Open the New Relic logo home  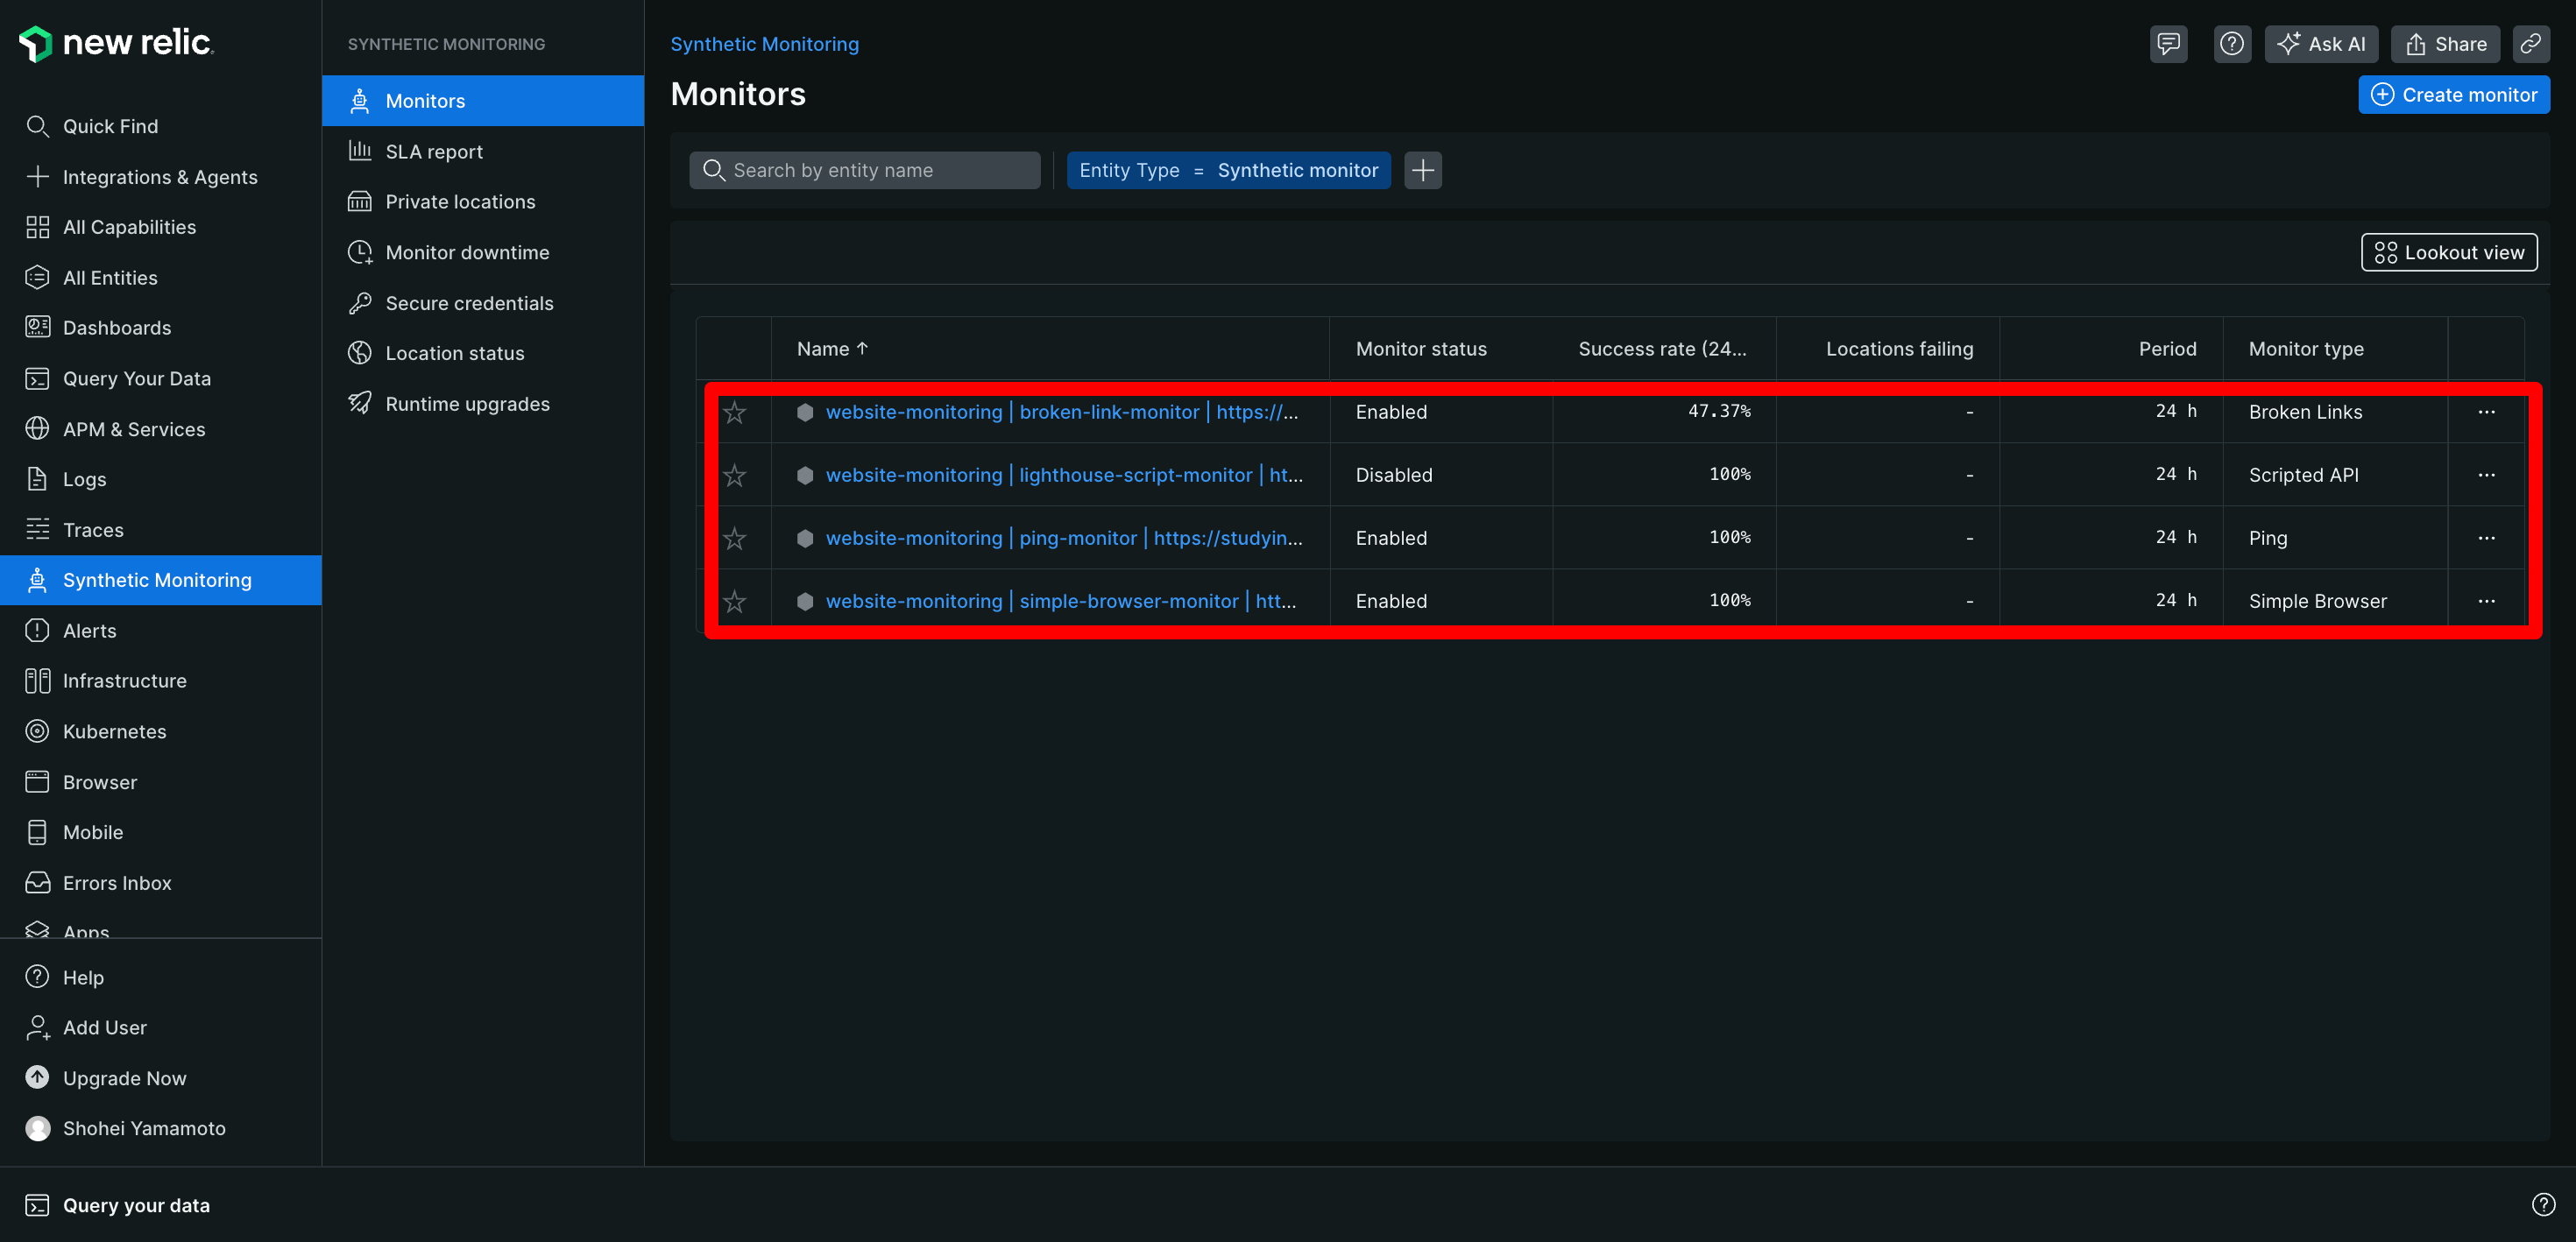pyautogui.click(x=116, y=42)
